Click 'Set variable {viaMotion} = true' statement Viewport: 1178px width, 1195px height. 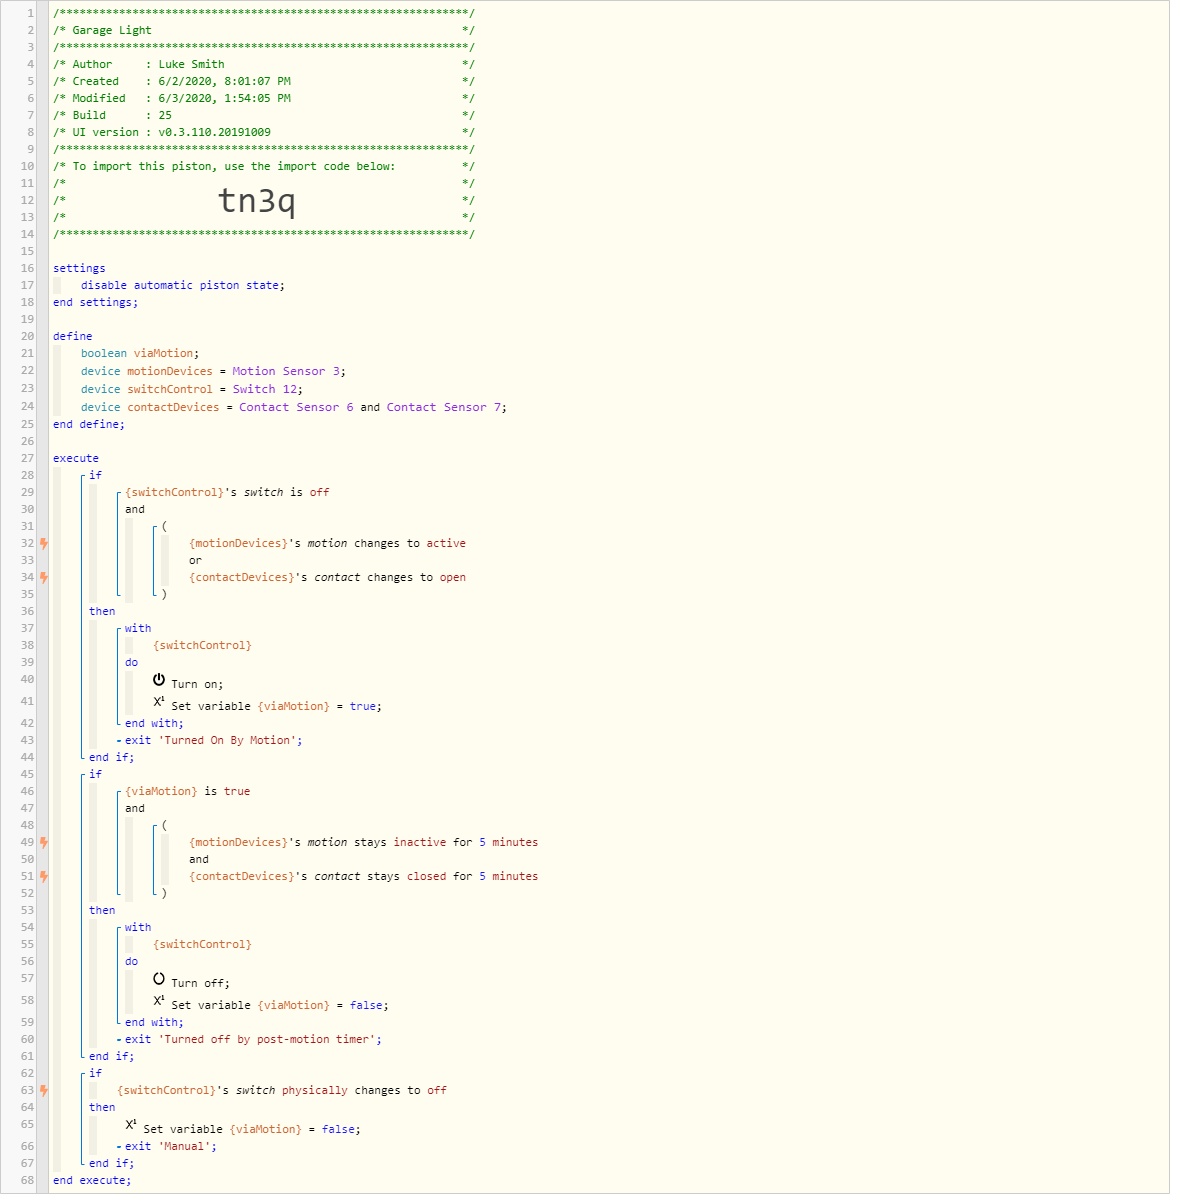point(277,706)
